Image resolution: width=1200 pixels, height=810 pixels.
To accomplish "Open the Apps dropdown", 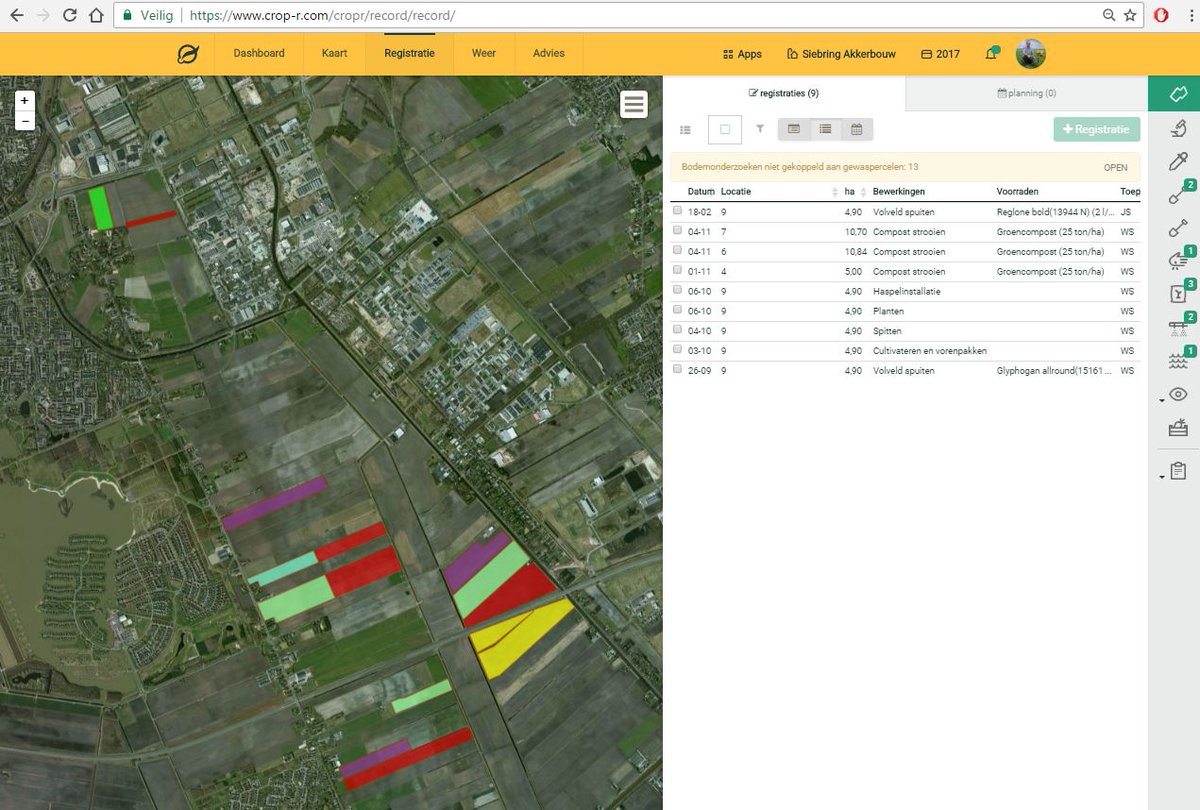I will [x=742, y=54].
